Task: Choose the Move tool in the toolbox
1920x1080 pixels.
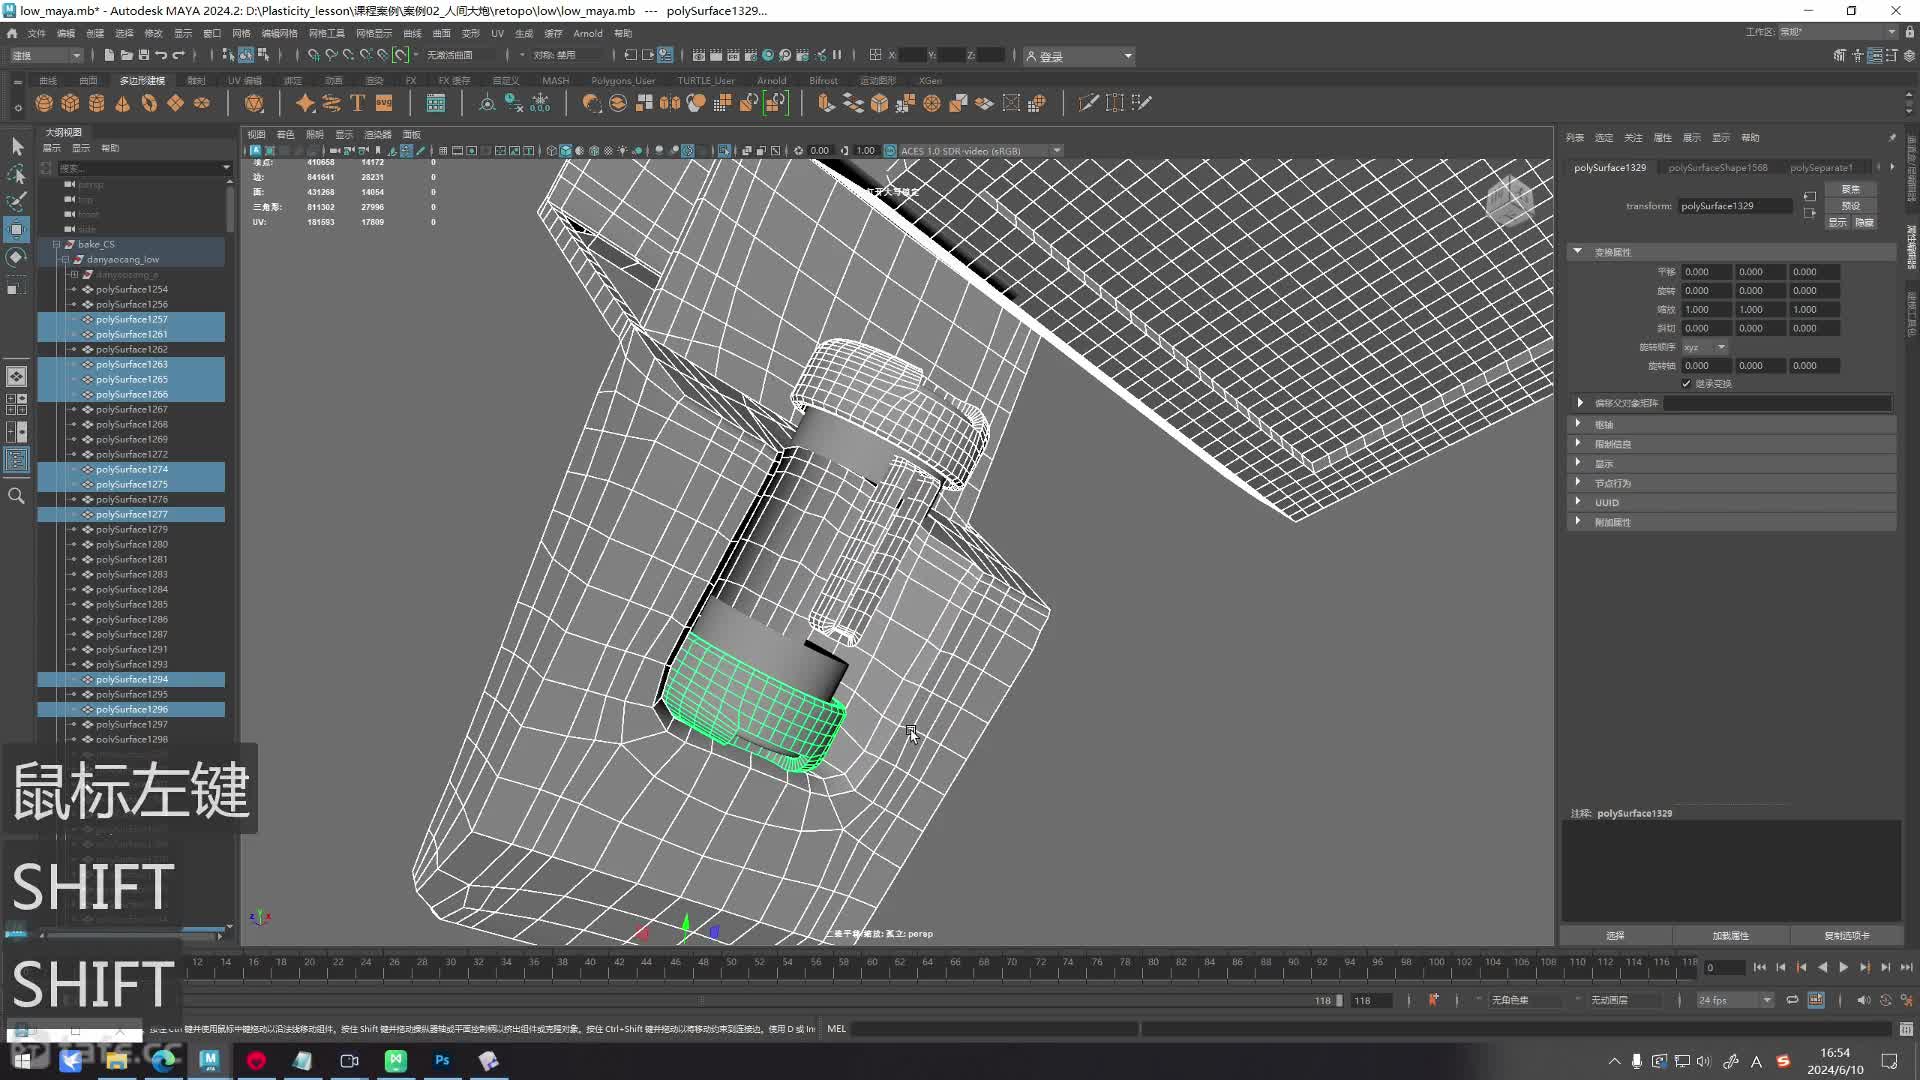Action: (x=17, y=229)
